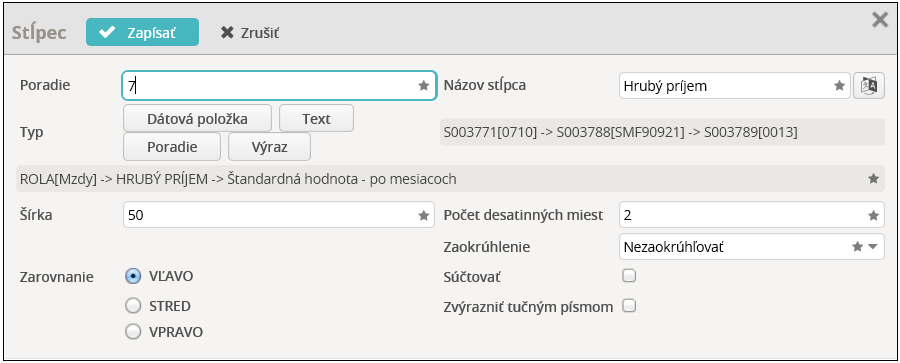
Task: Click the star icon in Poradie field
Action: tap(424, 86)
